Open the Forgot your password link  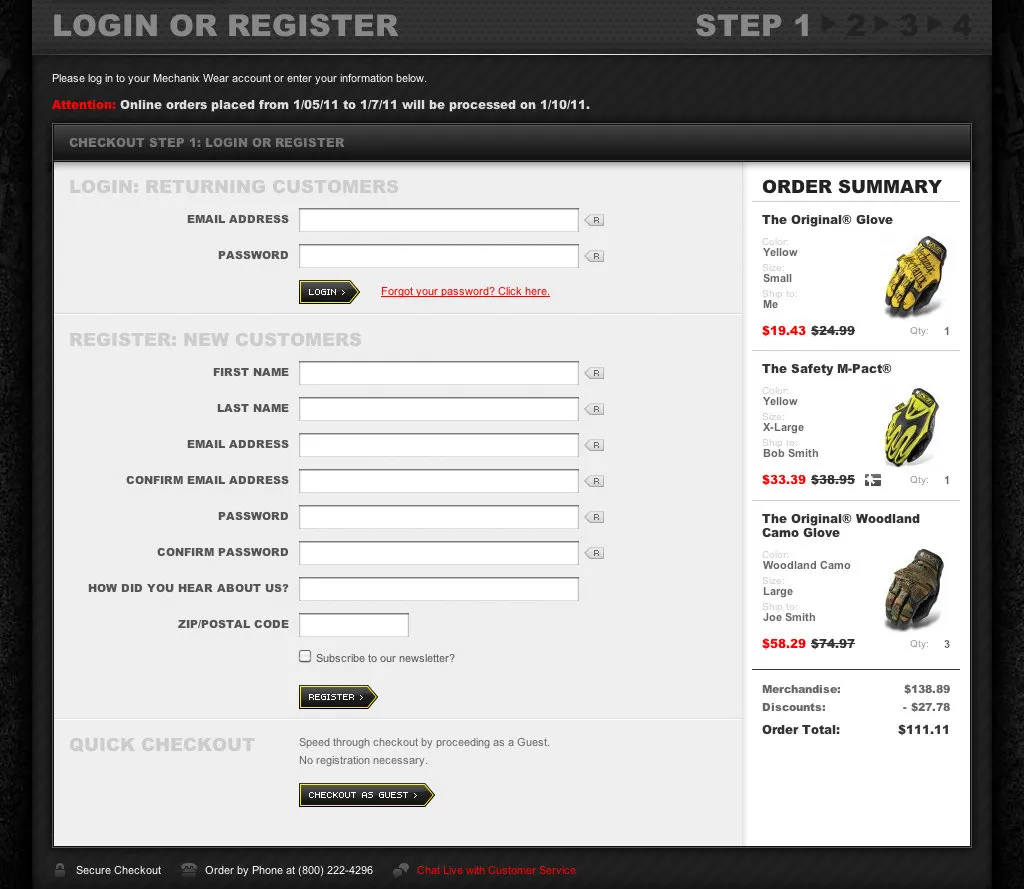click(465, 291)
